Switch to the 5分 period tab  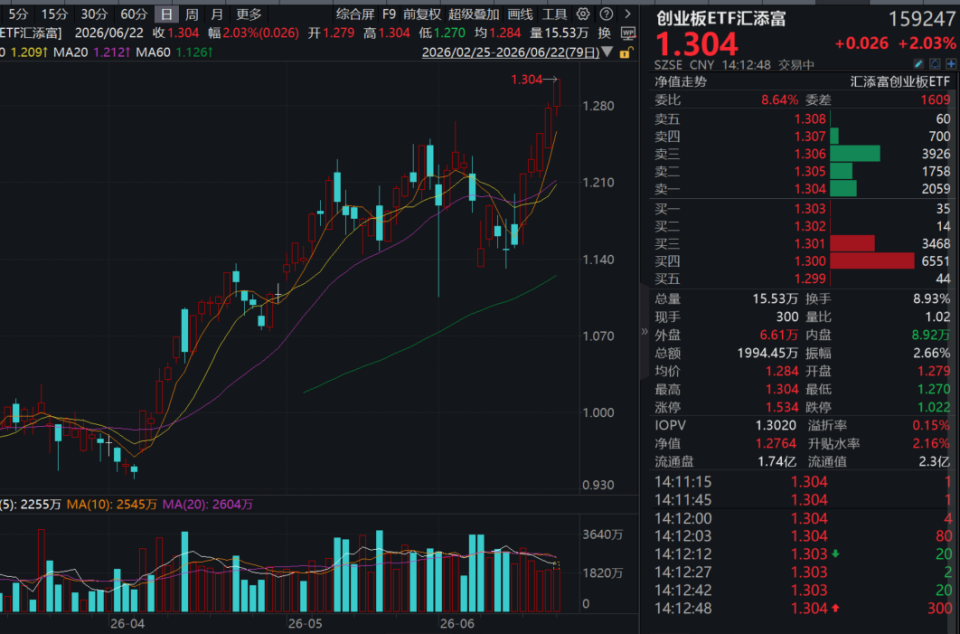[x=18, y=14]
